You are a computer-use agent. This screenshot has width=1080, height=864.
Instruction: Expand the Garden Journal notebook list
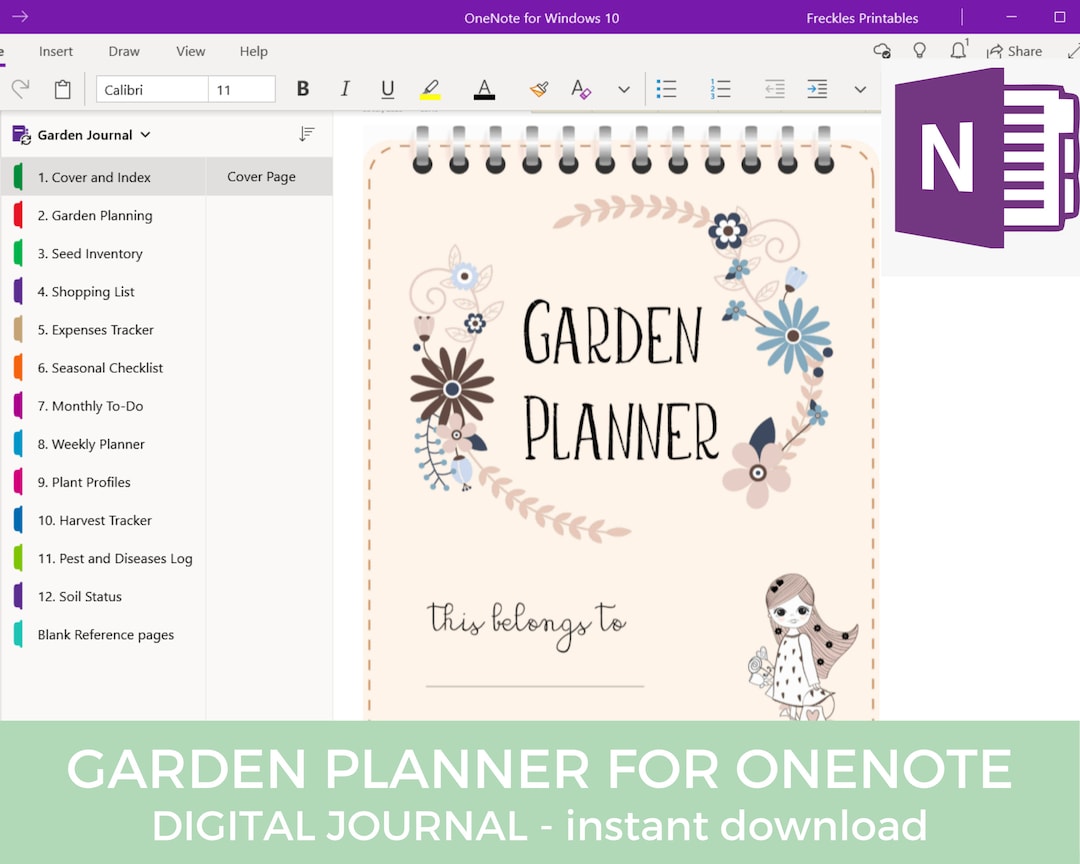click(x=146, y=134)
